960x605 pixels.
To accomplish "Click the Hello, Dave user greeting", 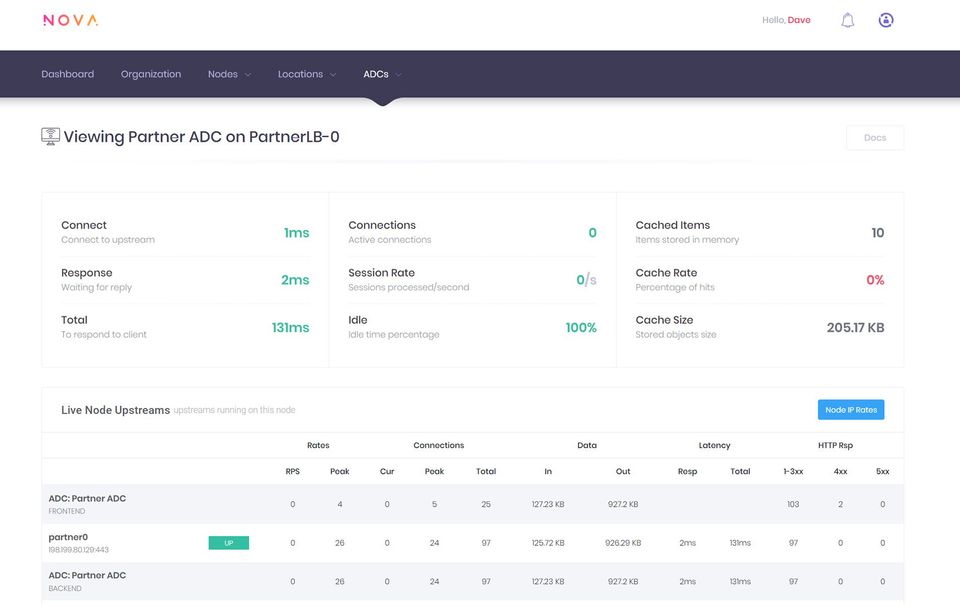I will (786, 20).
